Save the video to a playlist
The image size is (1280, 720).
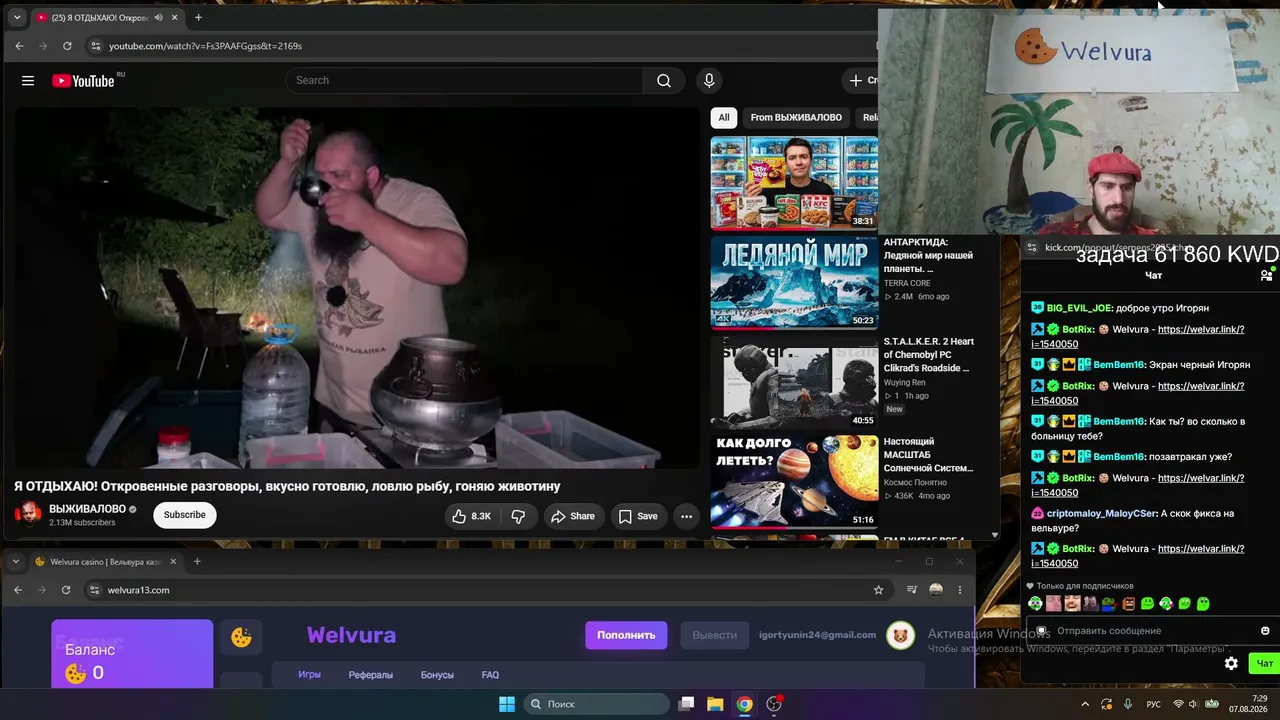(637, 516)
